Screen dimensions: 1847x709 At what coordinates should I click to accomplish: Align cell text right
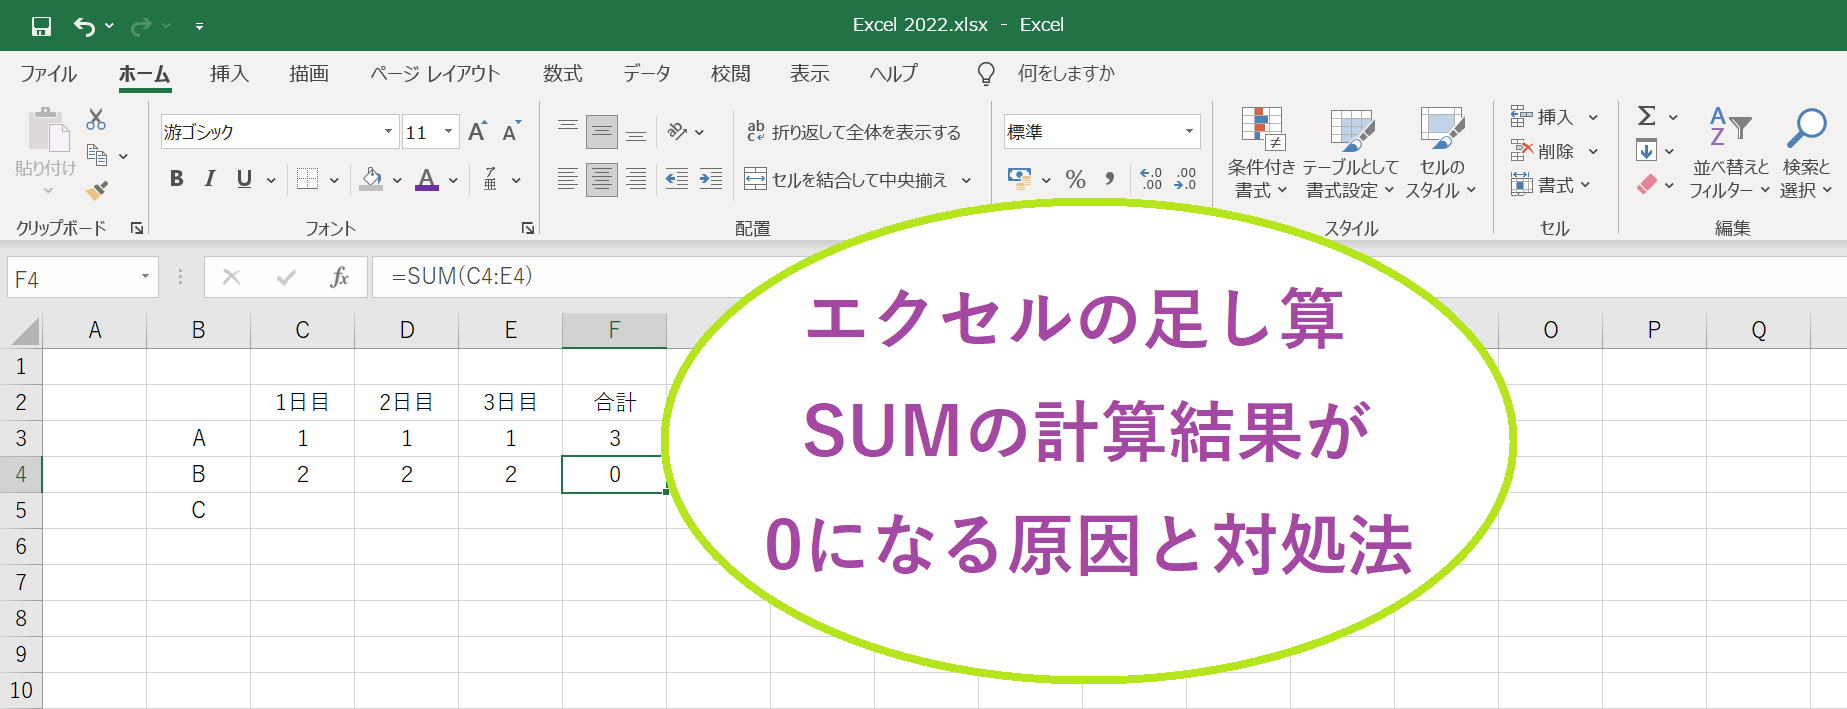[636, 180]
